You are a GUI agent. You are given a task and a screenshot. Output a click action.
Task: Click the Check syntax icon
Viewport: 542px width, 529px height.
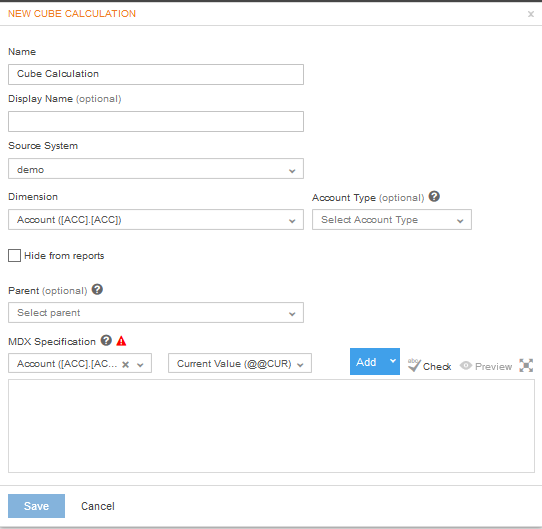(x=414, y=365)
